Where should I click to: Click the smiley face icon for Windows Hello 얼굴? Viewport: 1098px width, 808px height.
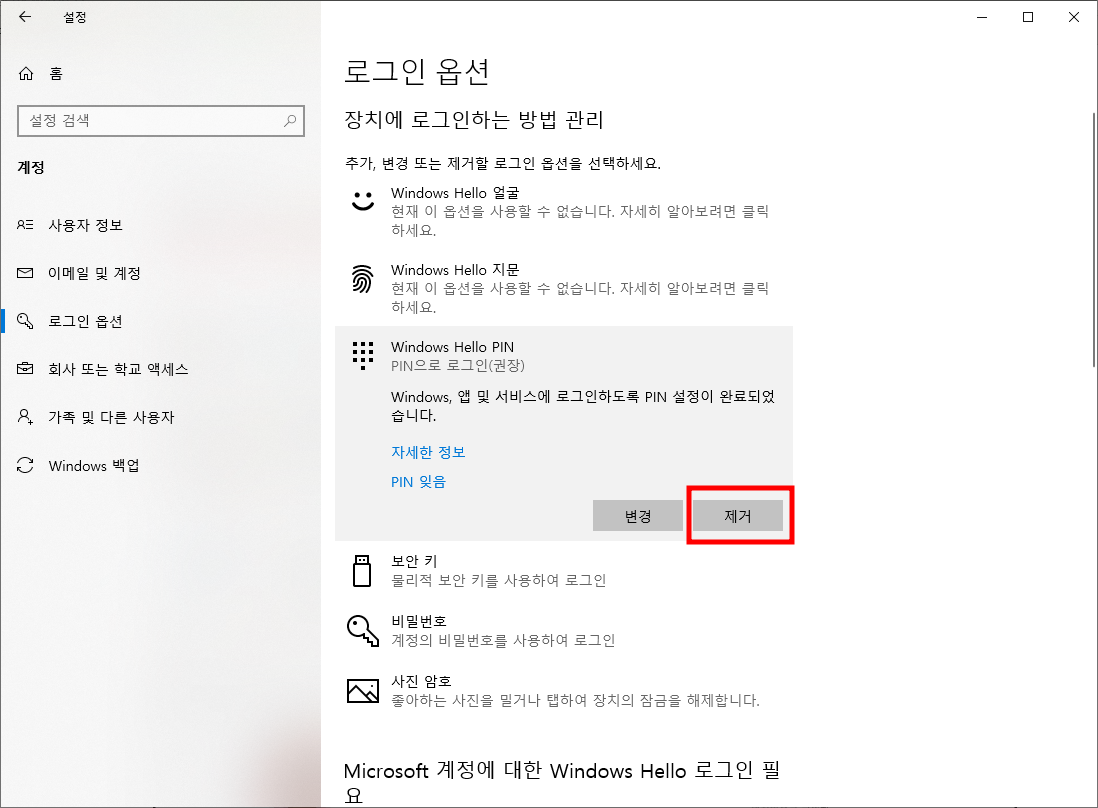[363, 200]
